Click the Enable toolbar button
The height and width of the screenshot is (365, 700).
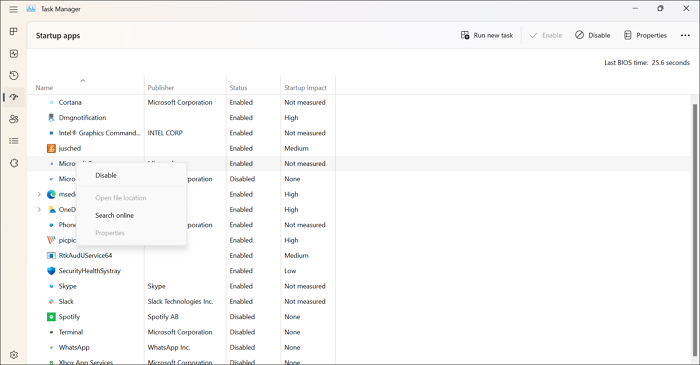546,35
